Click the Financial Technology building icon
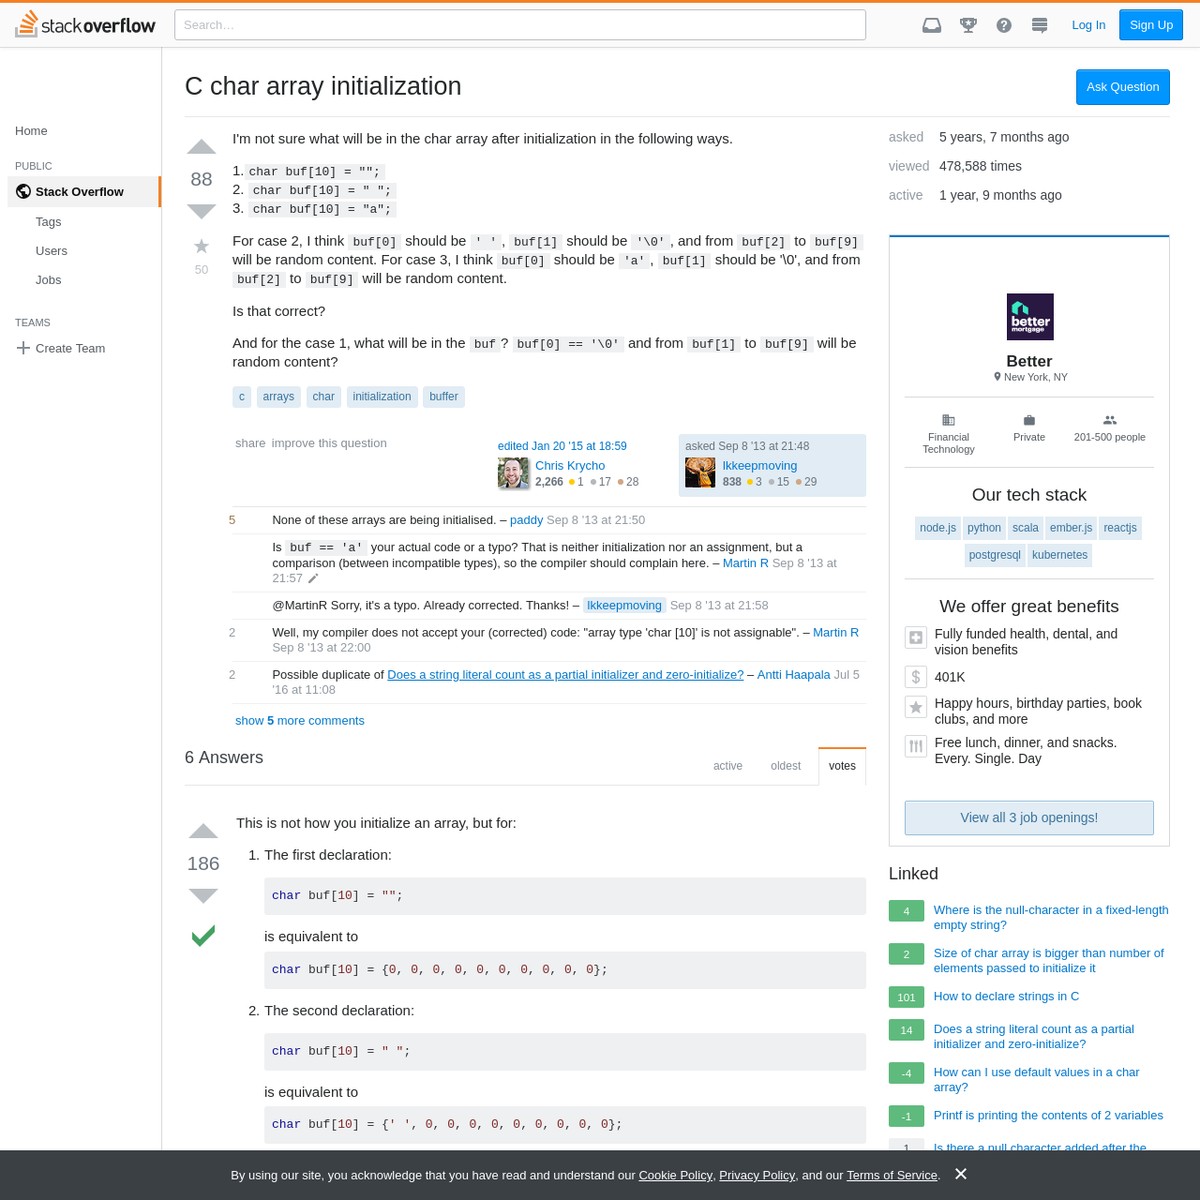The image size is (1200, 1200). 948,420
